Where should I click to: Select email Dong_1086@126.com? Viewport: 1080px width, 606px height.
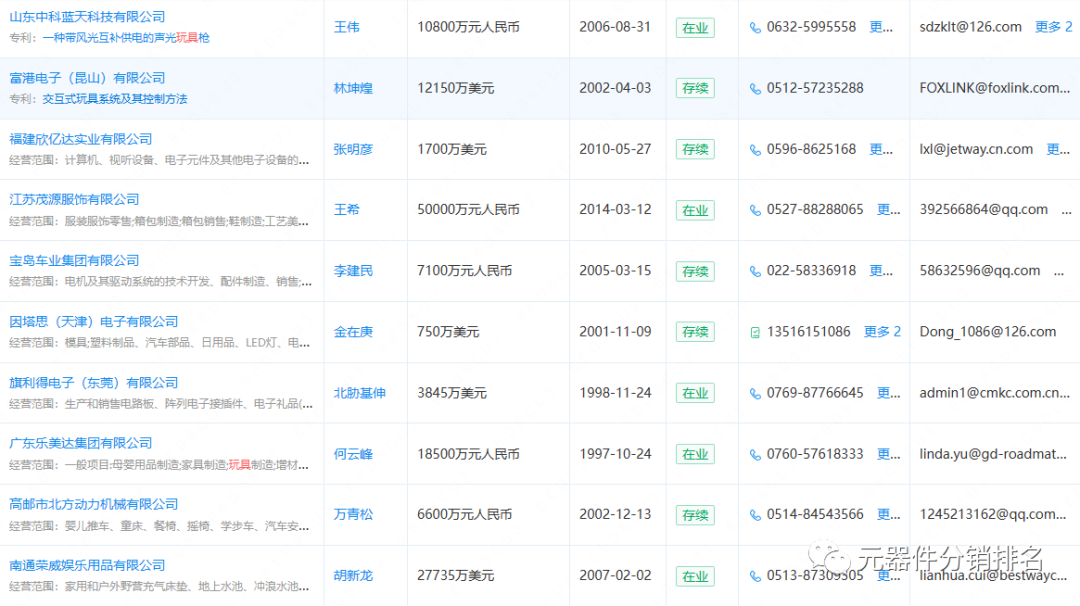click(988, 332)
